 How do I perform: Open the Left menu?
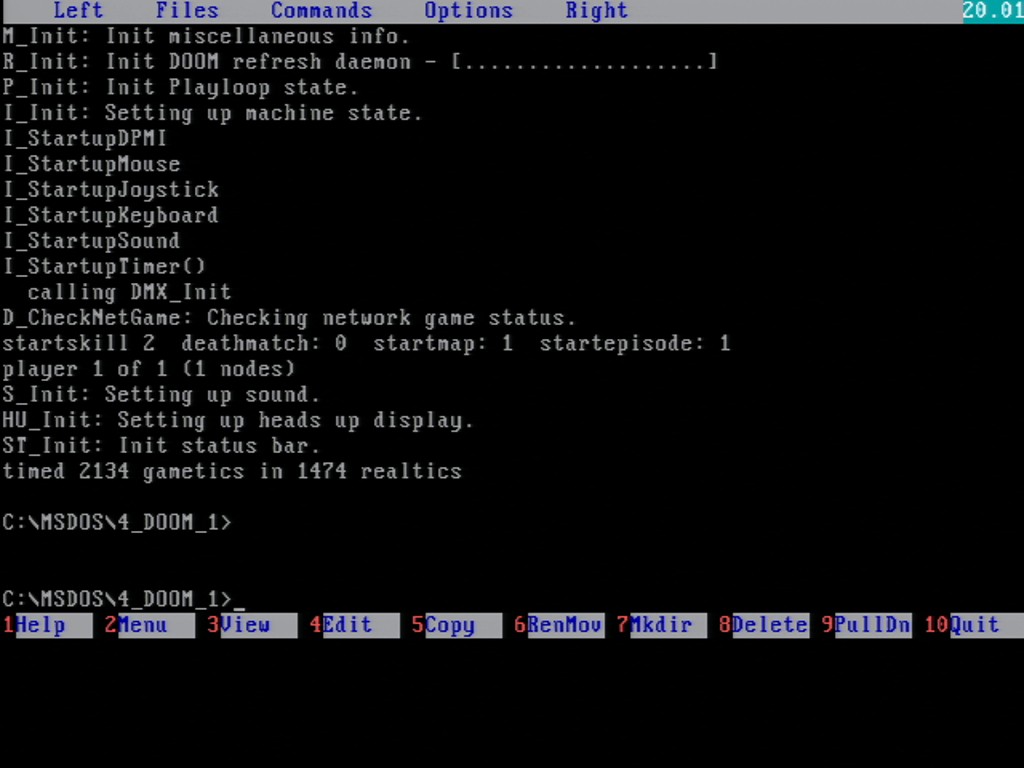point(78,10)
